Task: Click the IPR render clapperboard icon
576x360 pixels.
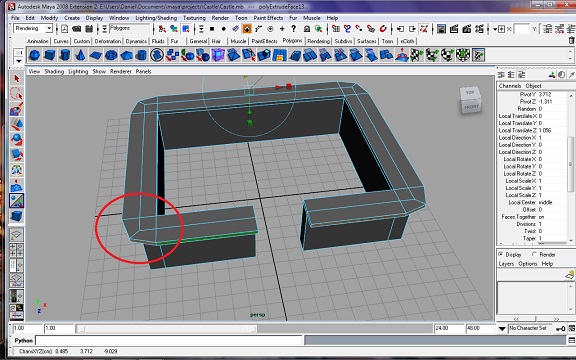Action: coord(467,29)
